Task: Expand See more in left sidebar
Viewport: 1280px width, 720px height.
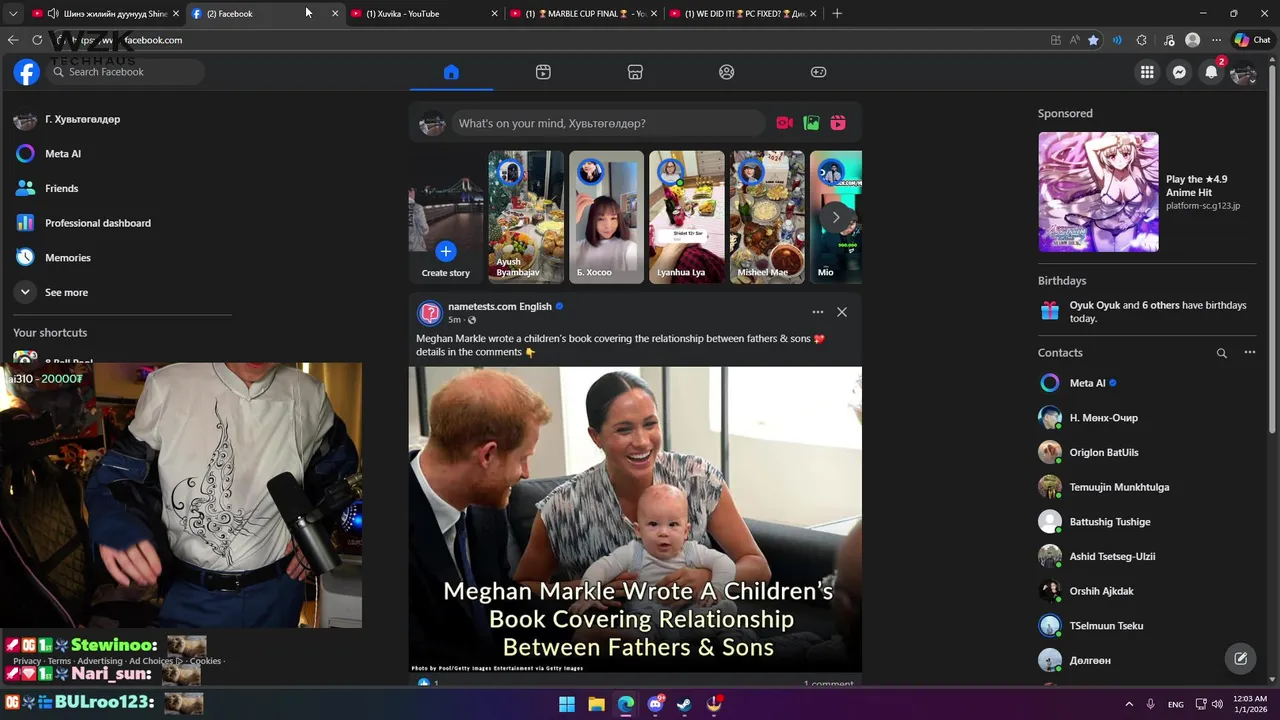Action: point(120,292)
